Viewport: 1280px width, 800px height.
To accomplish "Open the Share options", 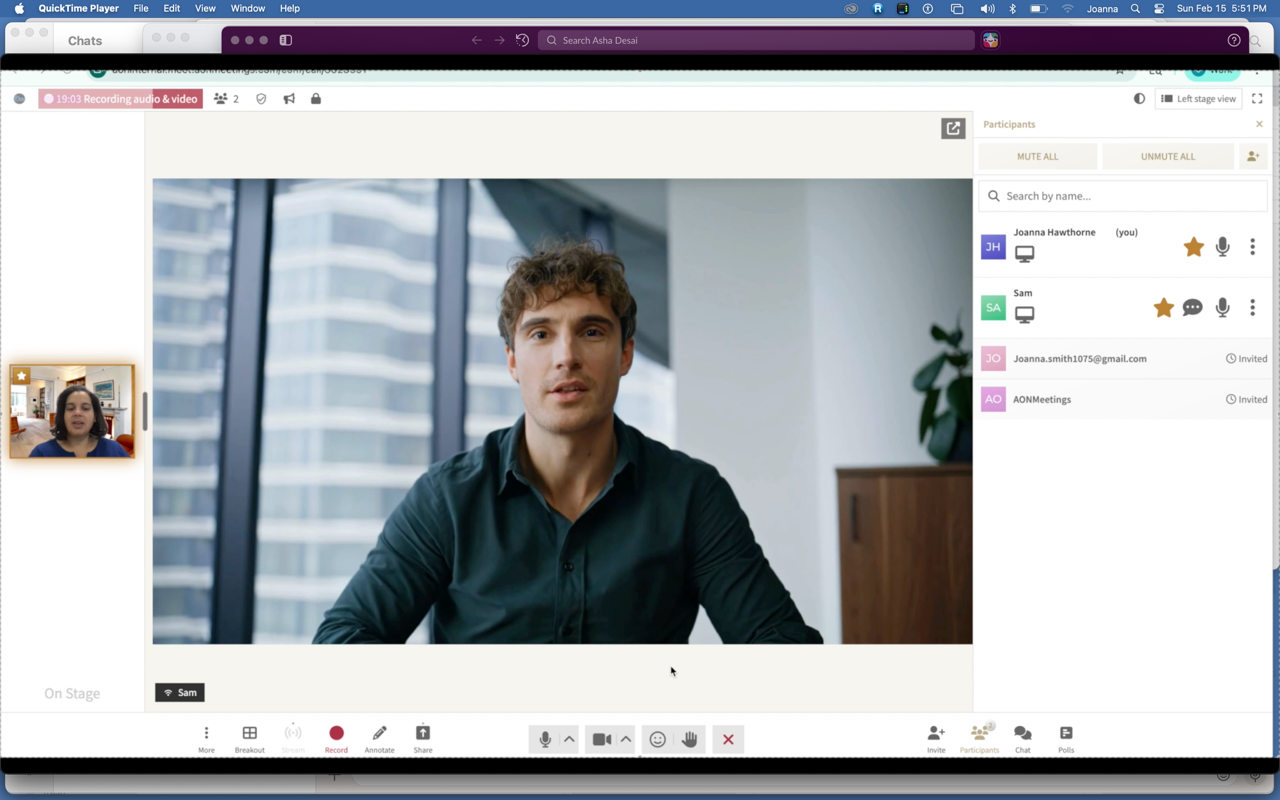I will point(422,737).
